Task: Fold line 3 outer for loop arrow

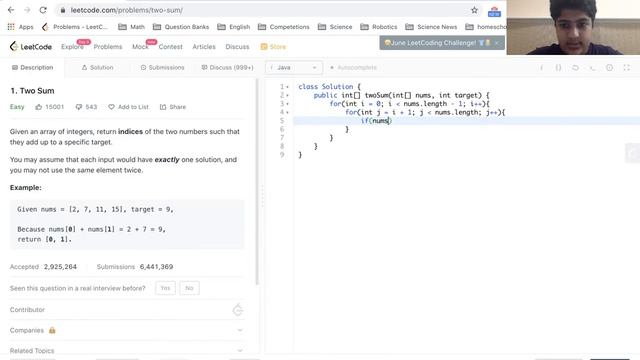Action: (287, 104)
